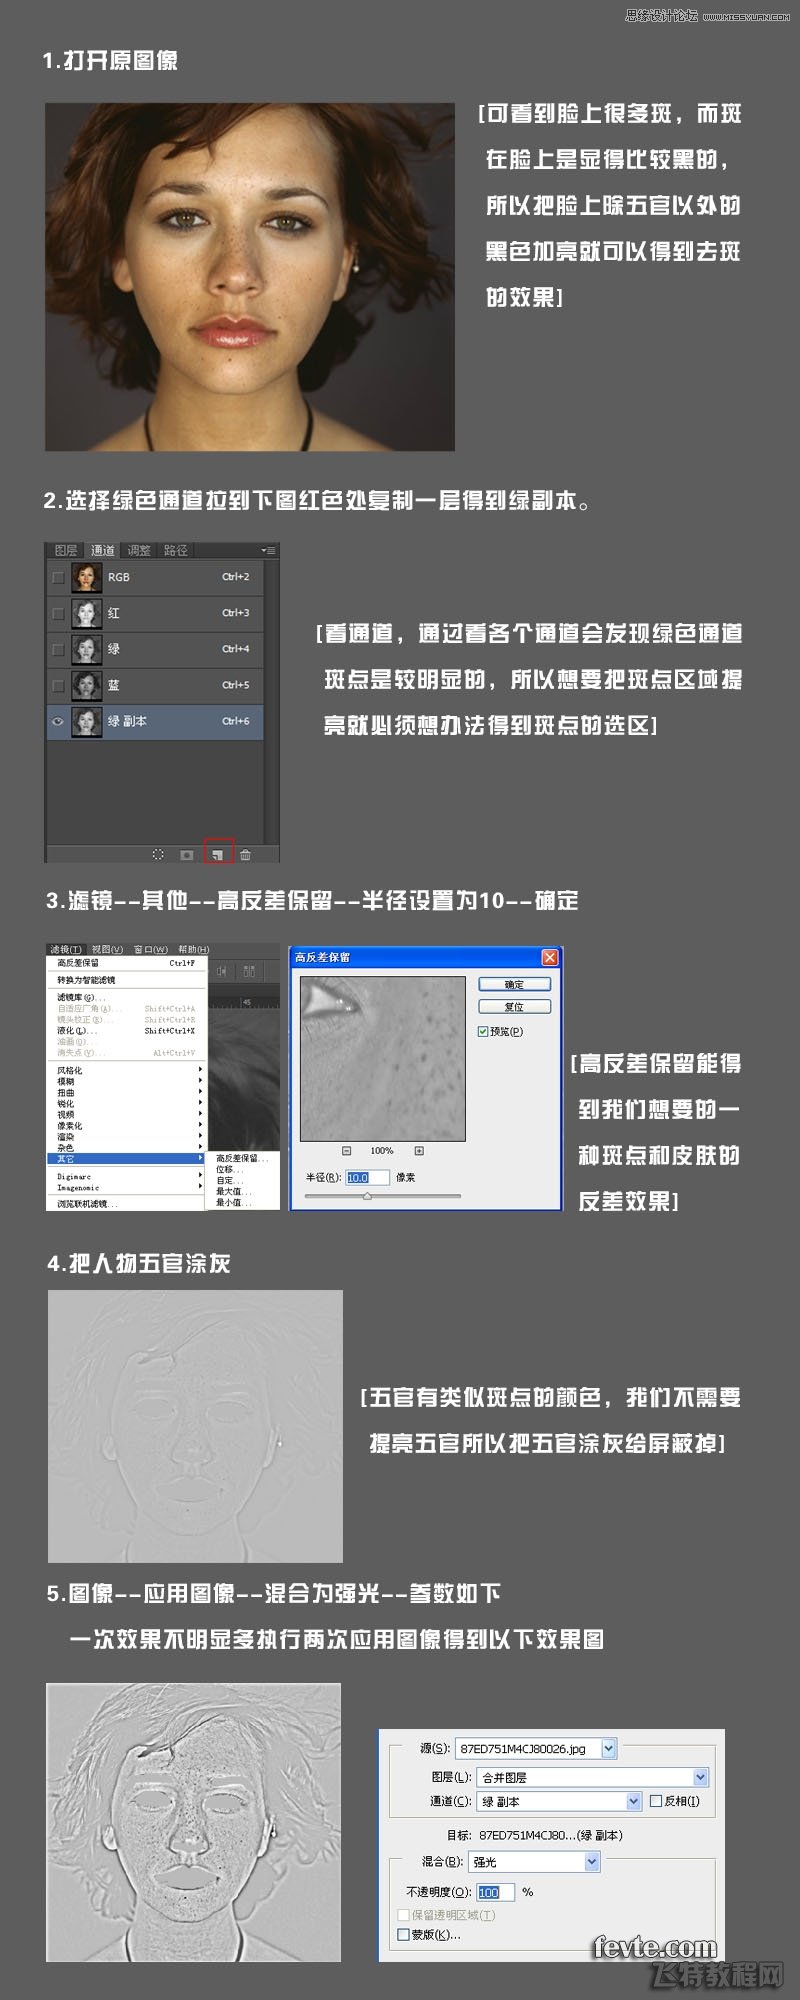The height and width of the screenshot is (2000, 800).
Task: Switch to the 路径 tab
Action: pos(175,550)
